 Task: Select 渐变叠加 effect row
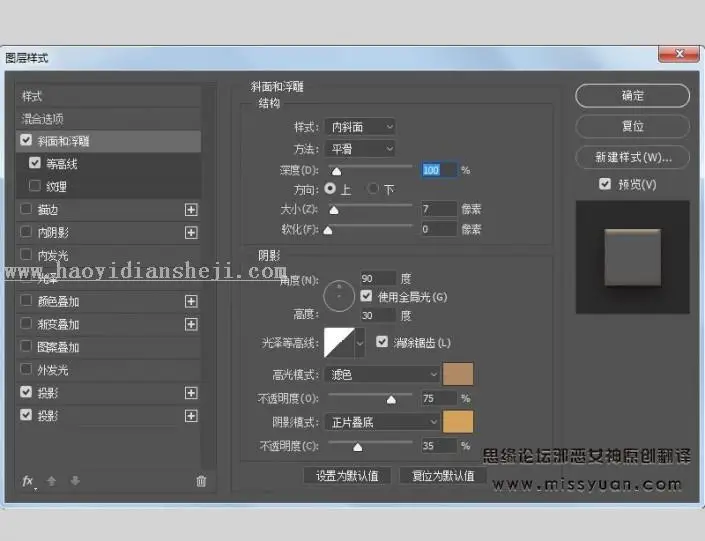(108, 324)
